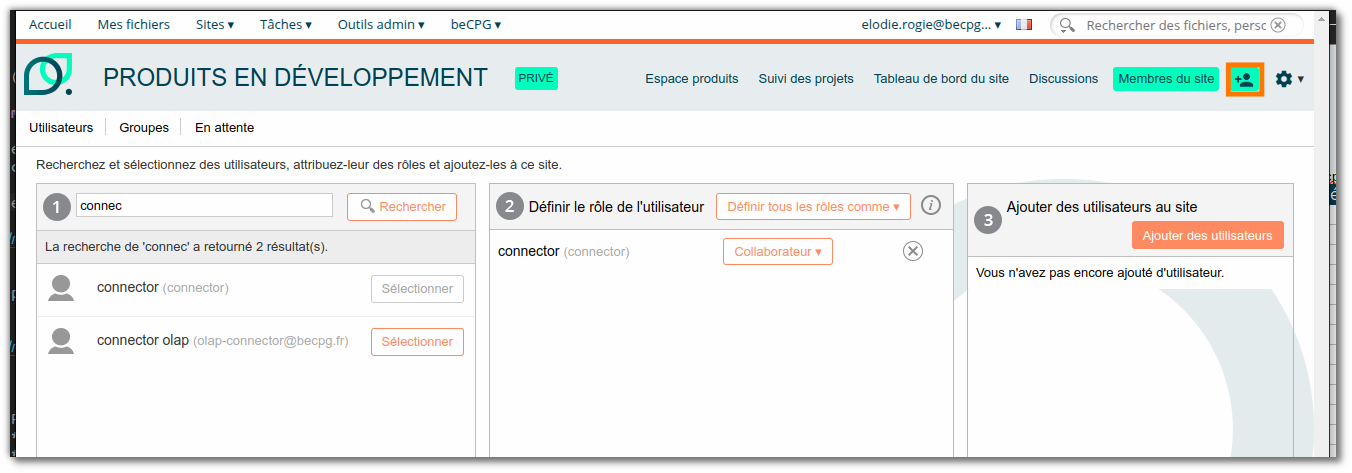1352x473 pixels.
Task: Open the beCPG menu
Action: [476, 24]
